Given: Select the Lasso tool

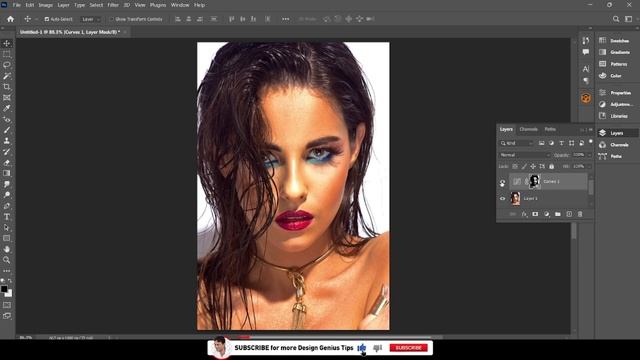Looking at the screenshot, I should pyautogui.click(x=7, y=65).
